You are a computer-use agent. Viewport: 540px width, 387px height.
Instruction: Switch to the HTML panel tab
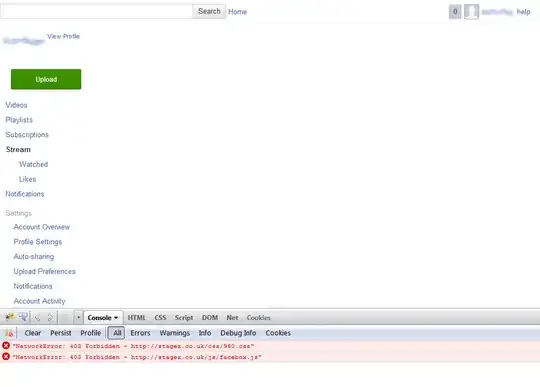tap(136, 317)
